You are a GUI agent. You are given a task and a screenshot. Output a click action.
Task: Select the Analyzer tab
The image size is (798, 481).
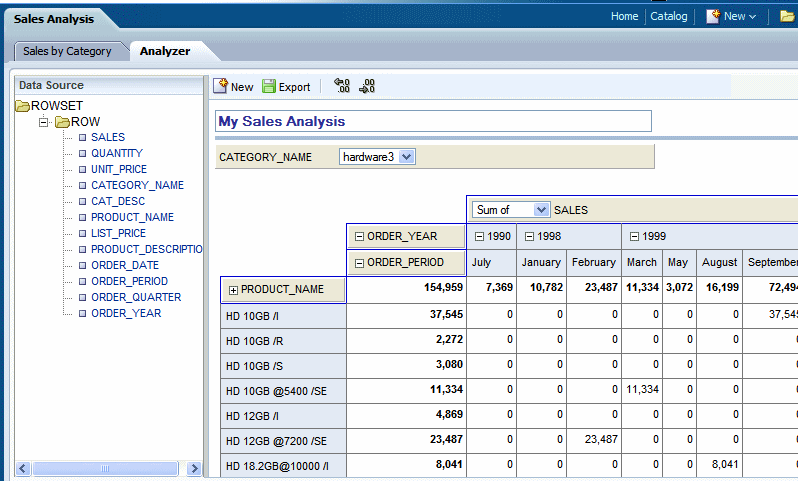tap(164, 51)
